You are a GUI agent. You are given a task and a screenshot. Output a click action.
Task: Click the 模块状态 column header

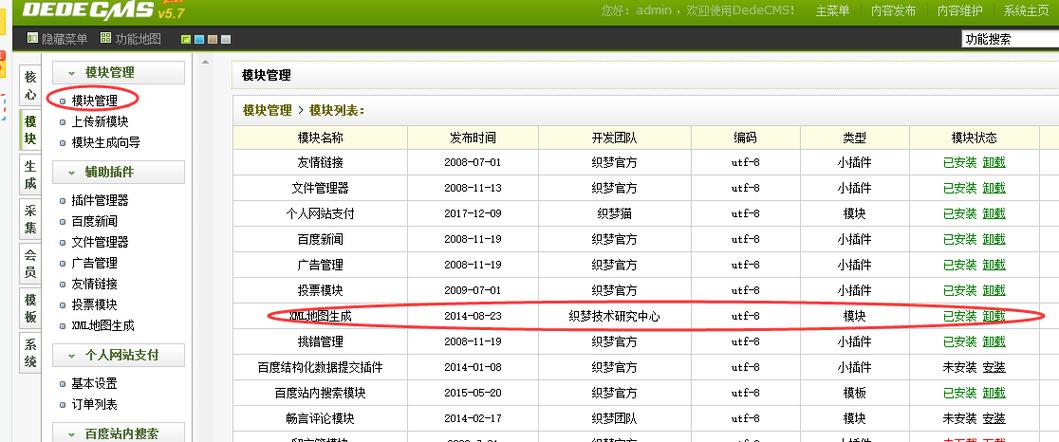click(x=974, y=138)
